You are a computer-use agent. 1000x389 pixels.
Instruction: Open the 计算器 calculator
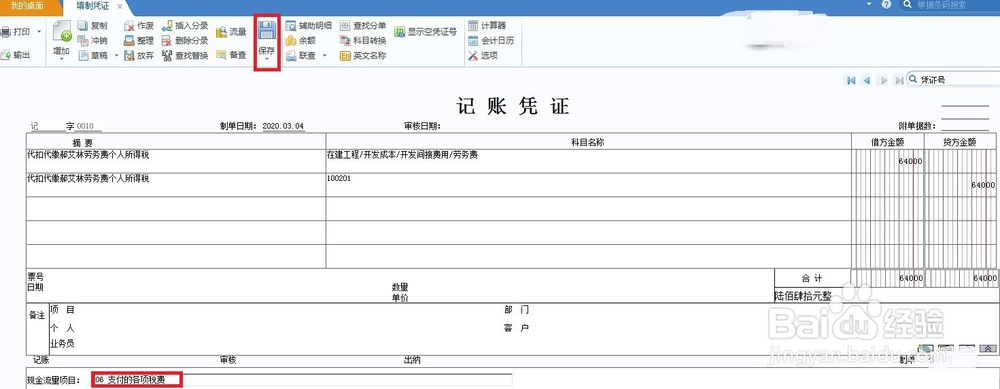click(487, 26)
